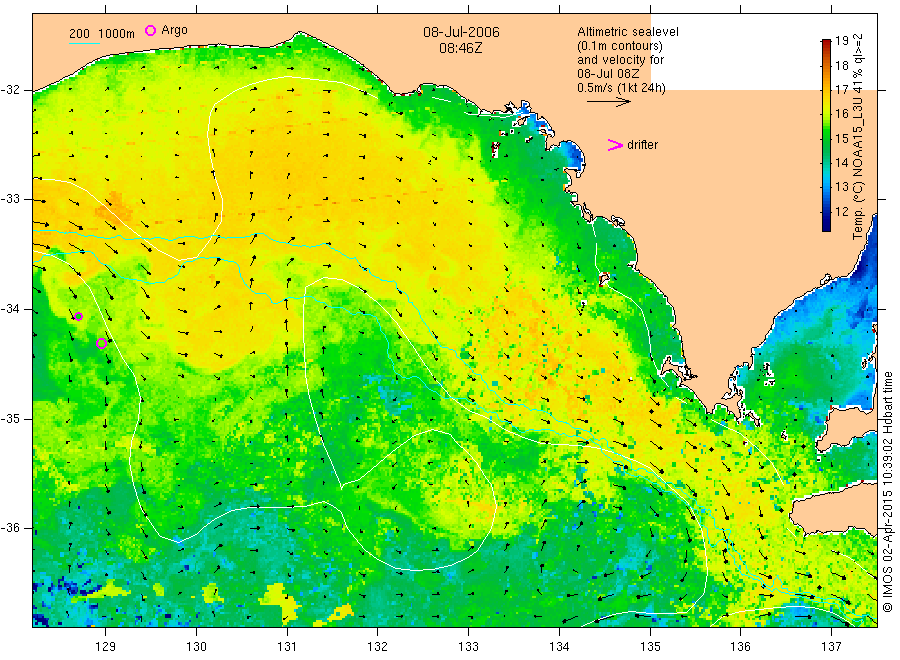
Task: Click the 15 label on color scale
Action: tap(841, 138)
